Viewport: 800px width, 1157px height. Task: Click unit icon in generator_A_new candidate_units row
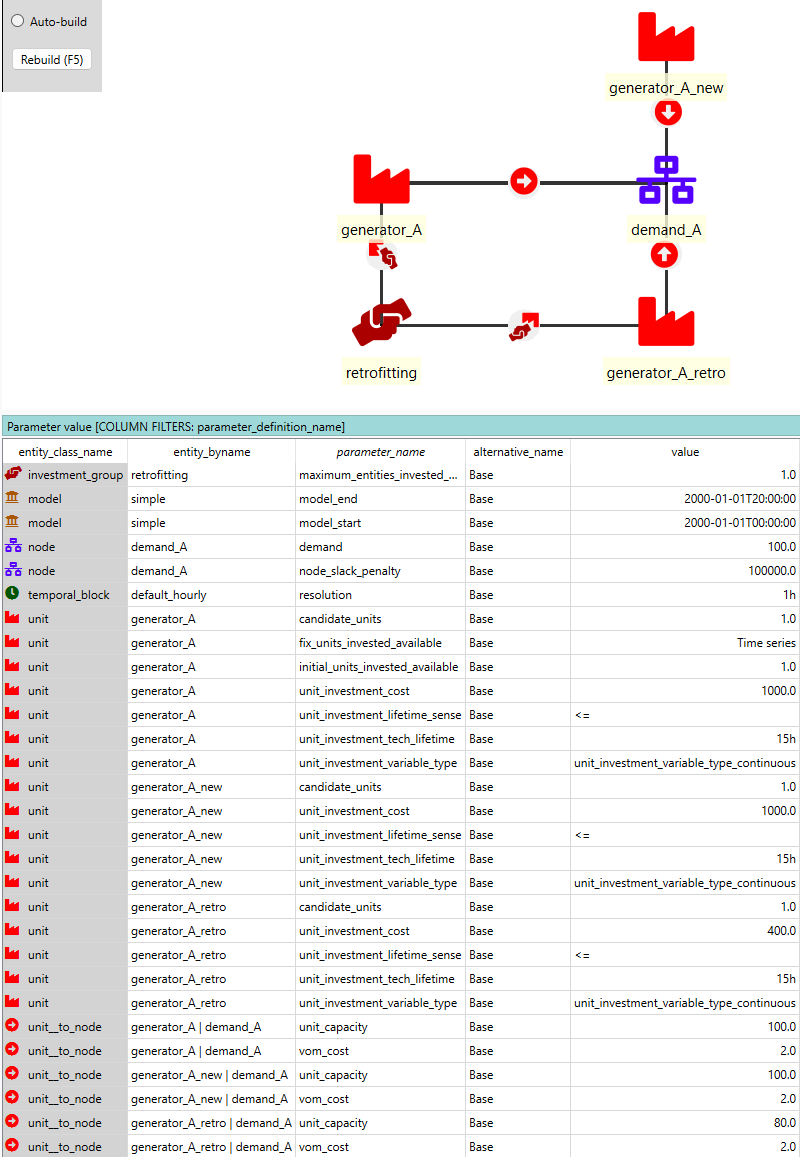(x=13, y=787)
